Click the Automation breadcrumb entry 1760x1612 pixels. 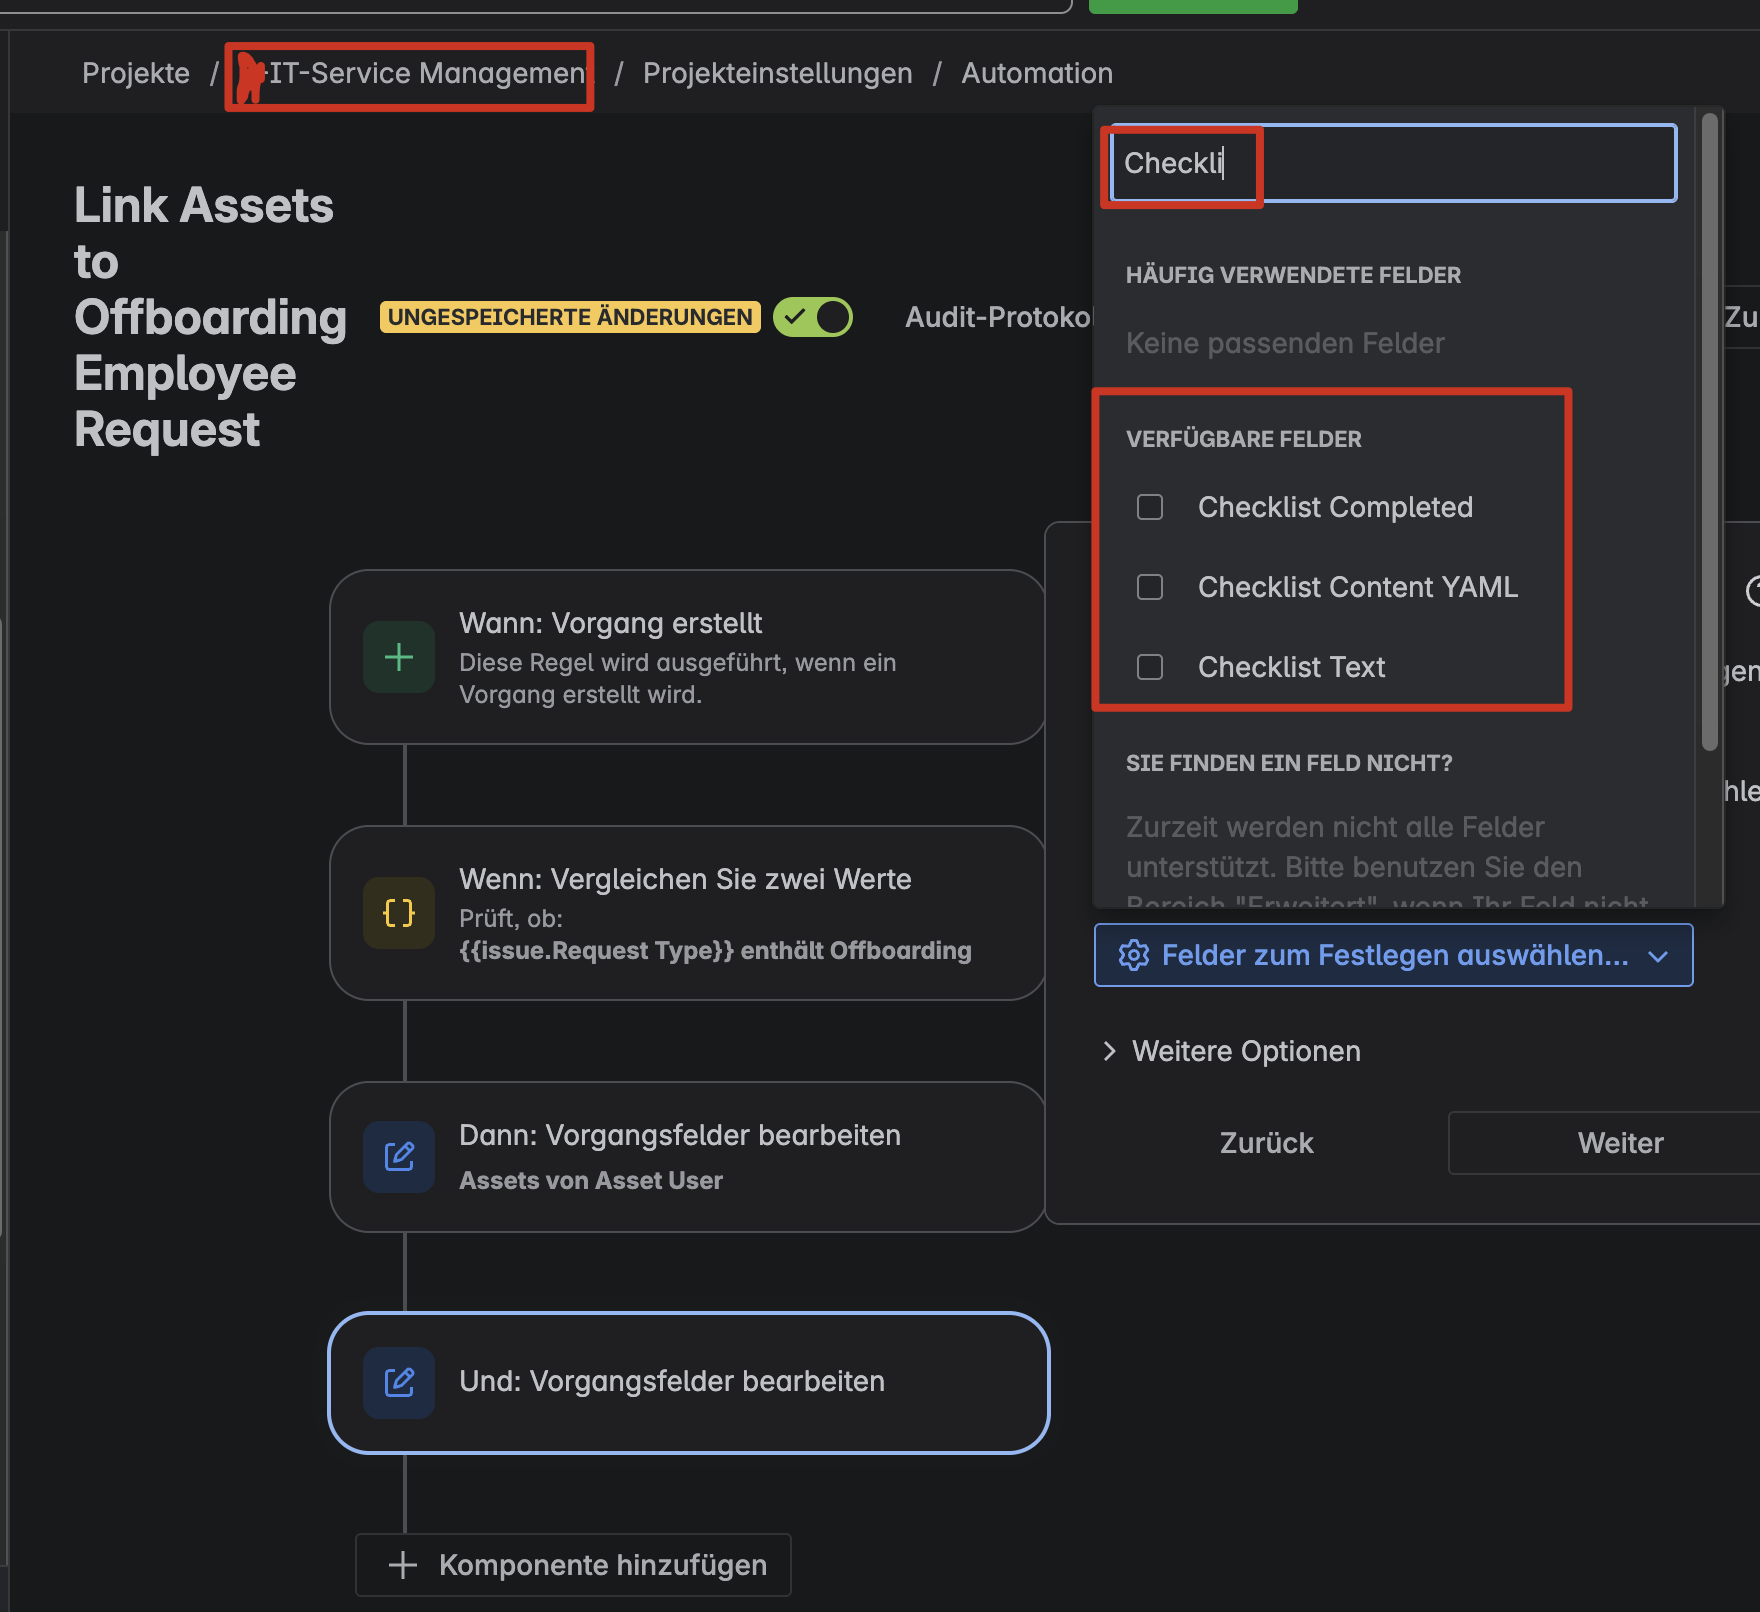pos(1037,72)
